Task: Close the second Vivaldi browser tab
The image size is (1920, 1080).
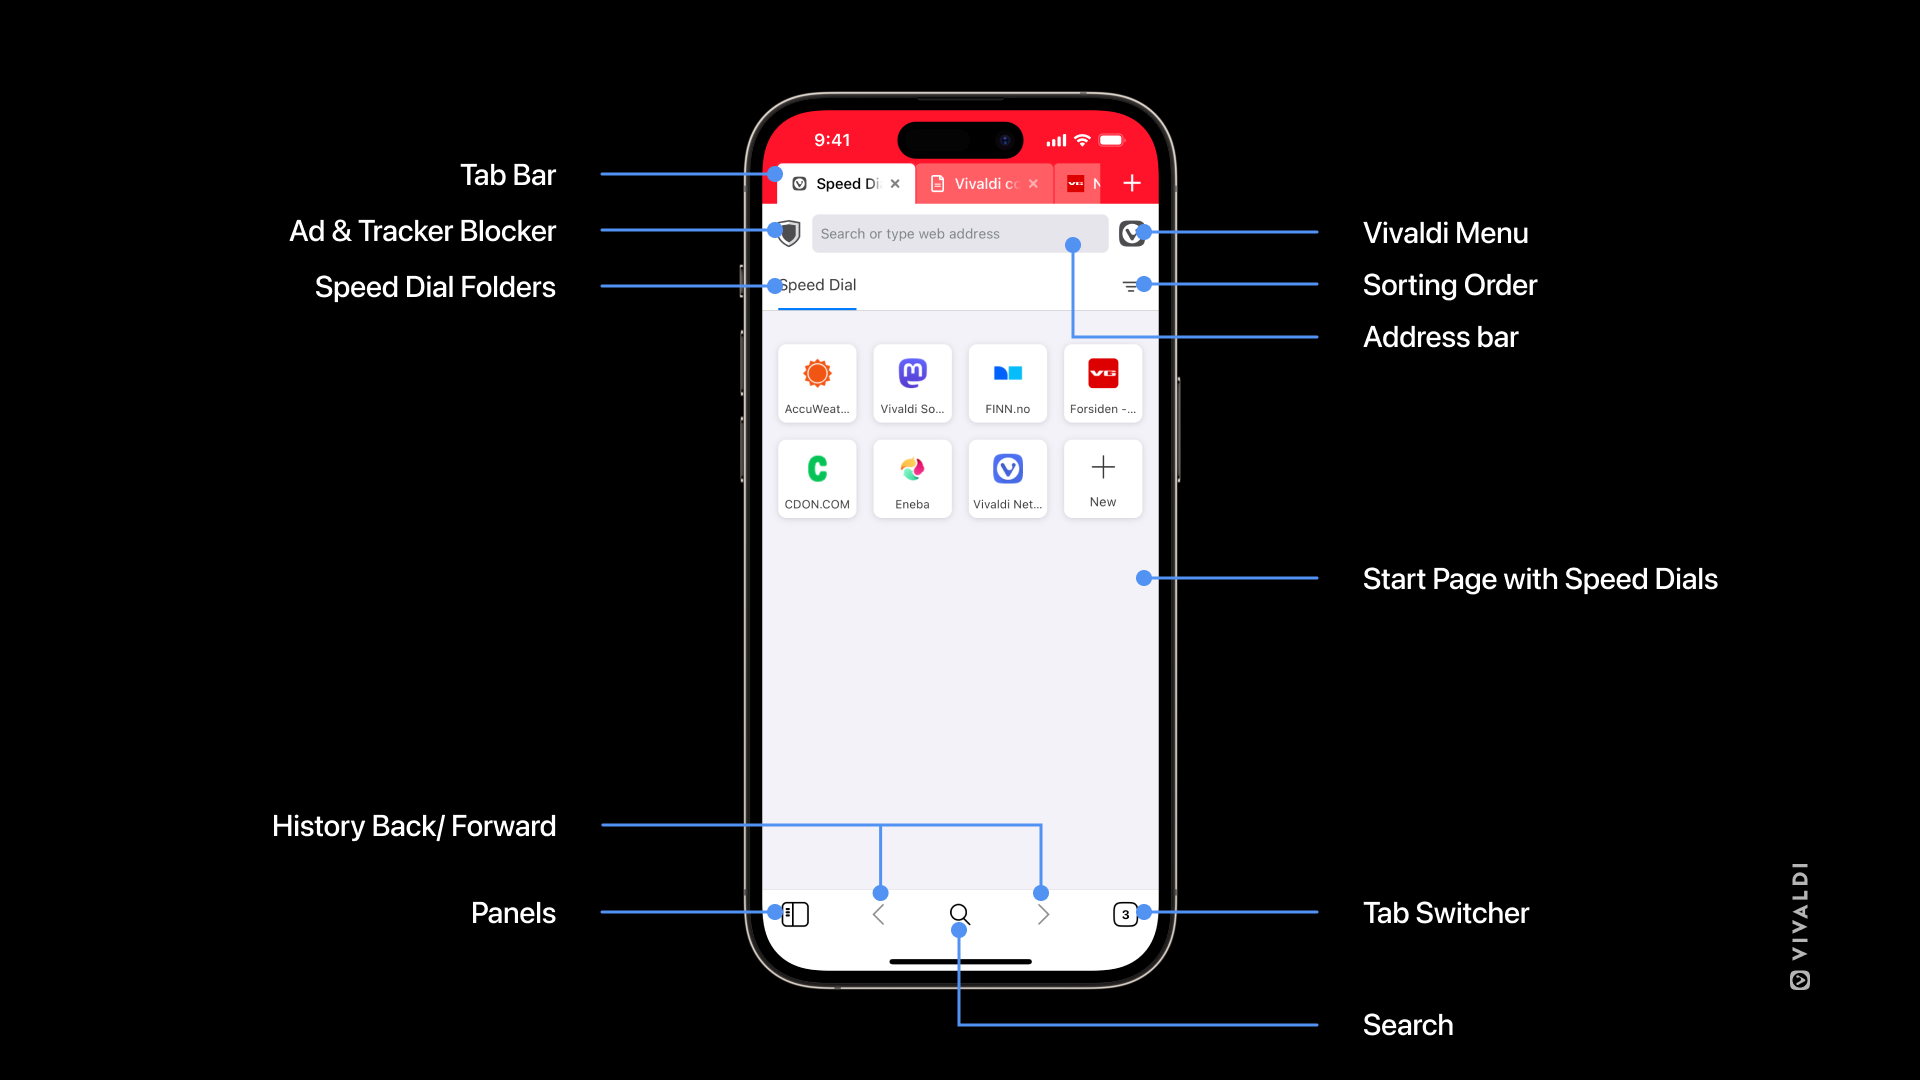Action: [1034, 183]
